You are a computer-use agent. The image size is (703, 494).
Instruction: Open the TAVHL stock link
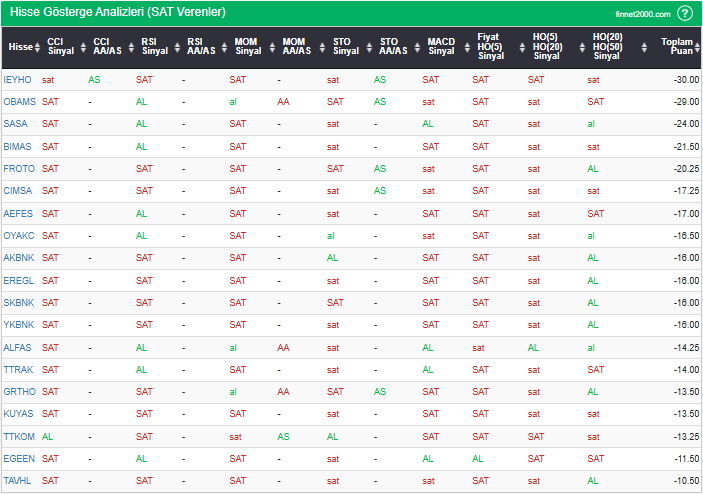18,481
